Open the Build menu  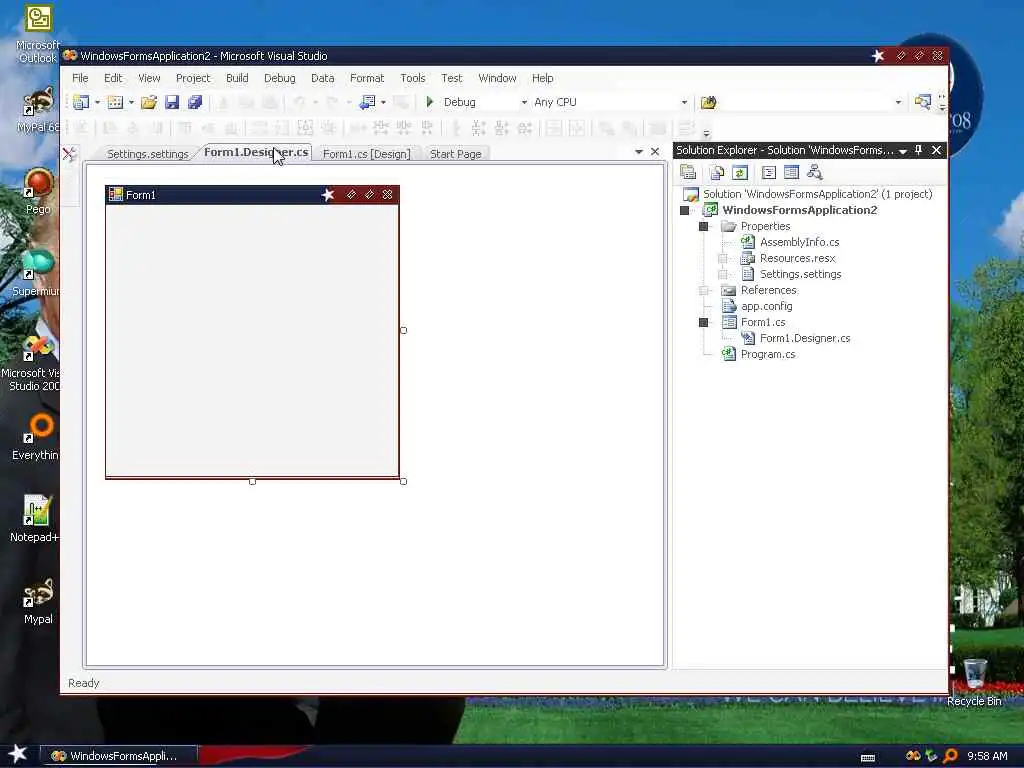coord(237,78)
